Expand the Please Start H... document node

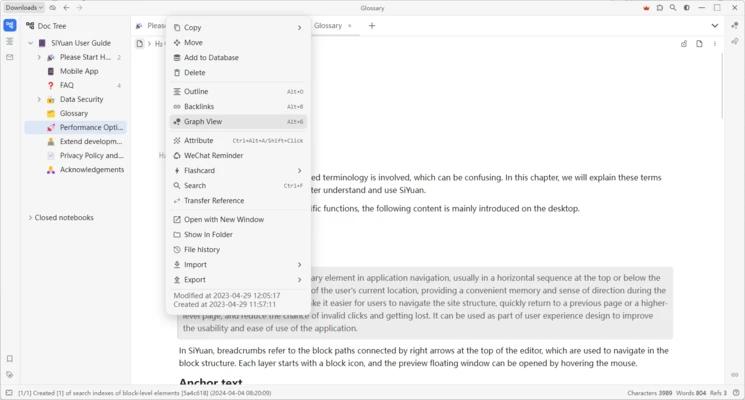(39, 57)
